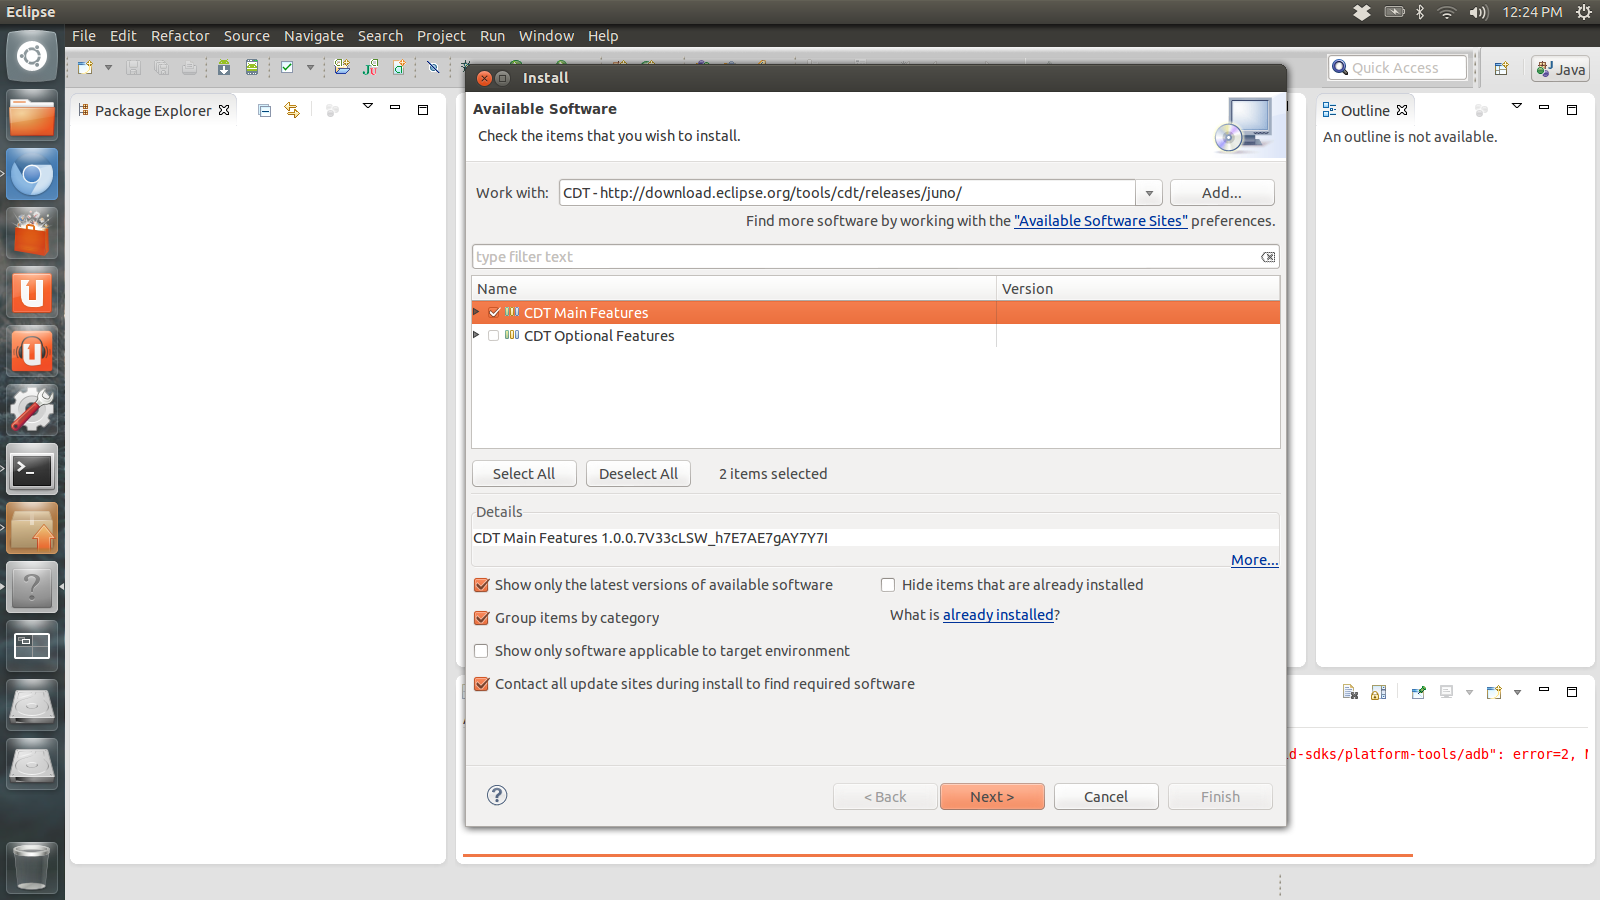Open the Project menu
The height and width of the screenshot is (900, 1600).
pyautogui.click(x=441, y=36)
